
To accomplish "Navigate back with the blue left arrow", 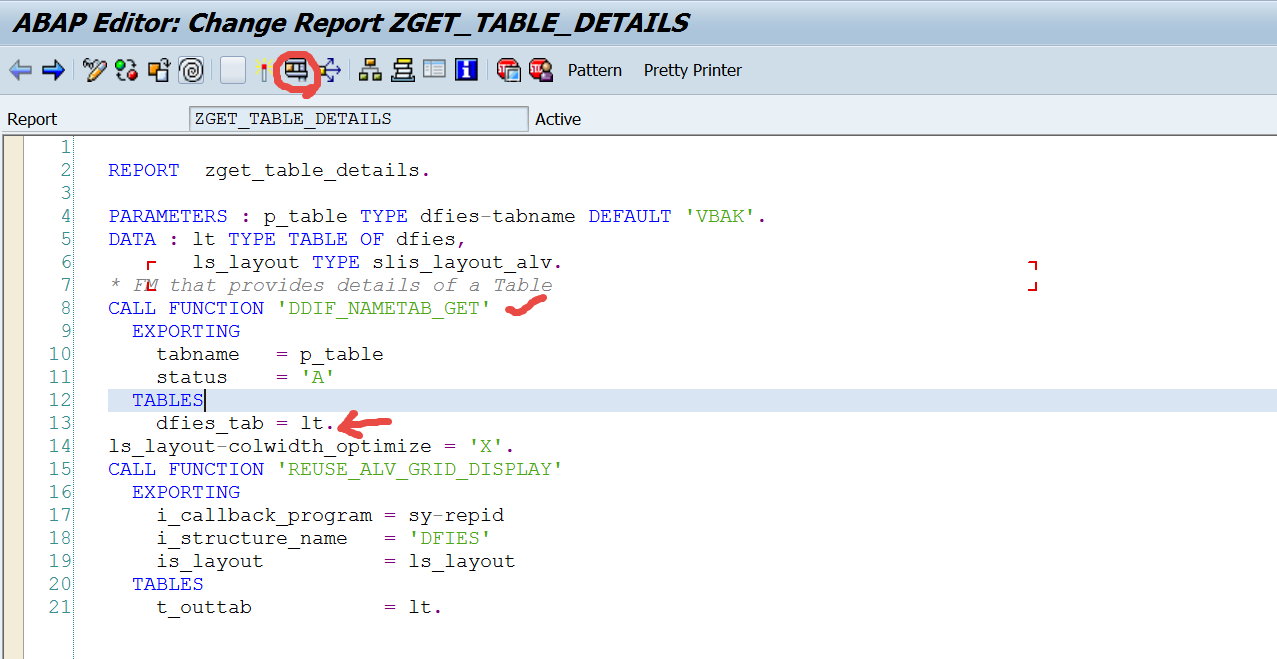I will coord(22,70).
